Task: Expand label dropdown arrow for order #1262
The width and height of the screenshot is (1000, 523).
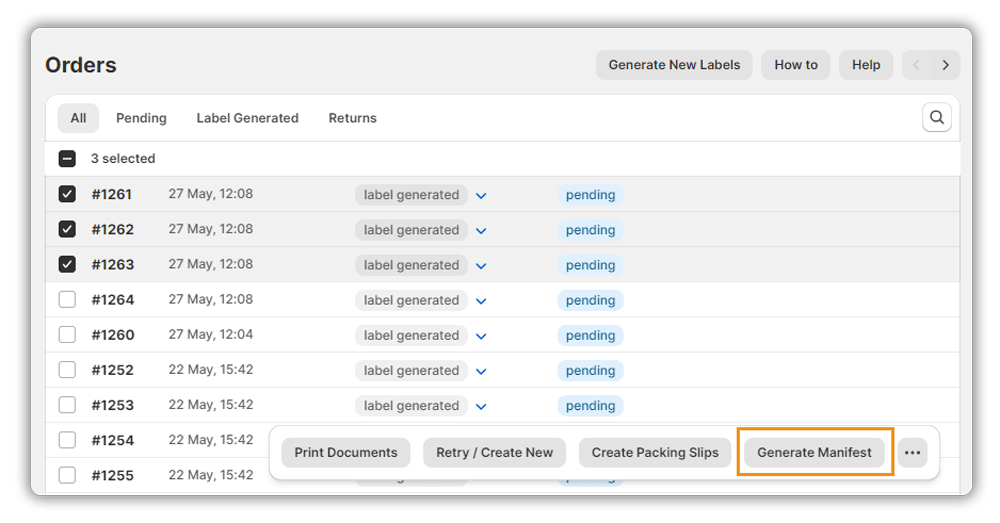Action: click(482, 231)
